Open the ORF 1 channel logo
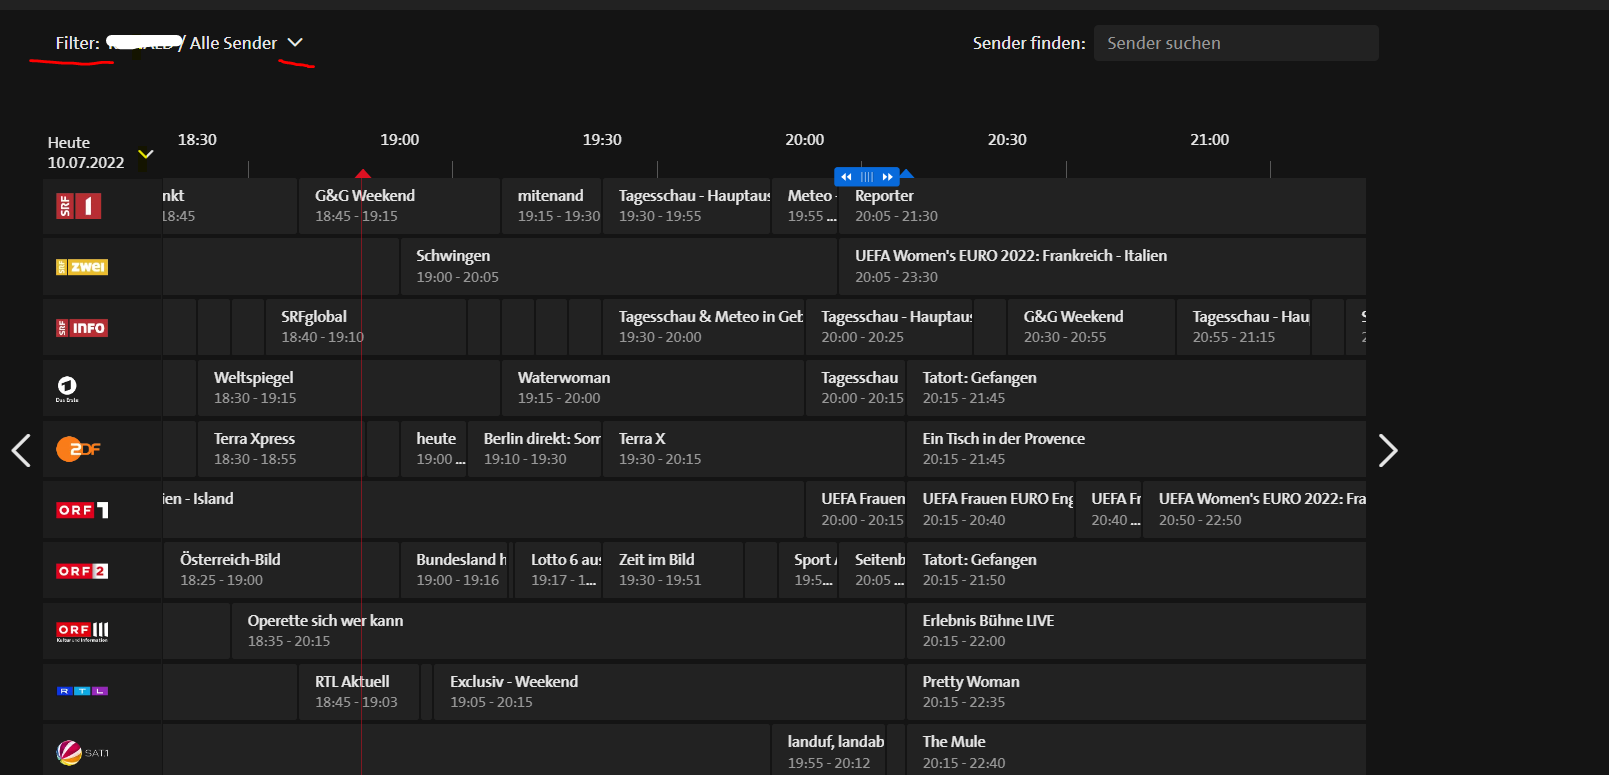 [82, 510]
